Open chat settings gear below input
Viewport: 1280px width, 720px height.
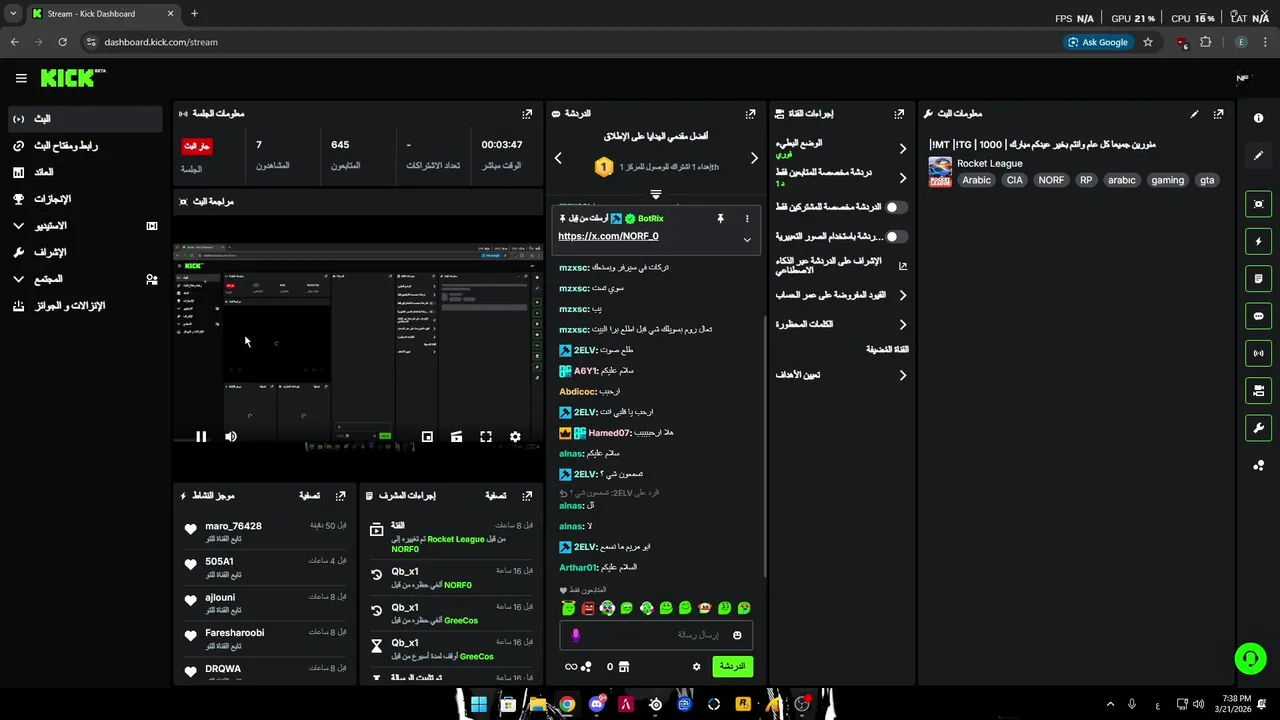697,667
